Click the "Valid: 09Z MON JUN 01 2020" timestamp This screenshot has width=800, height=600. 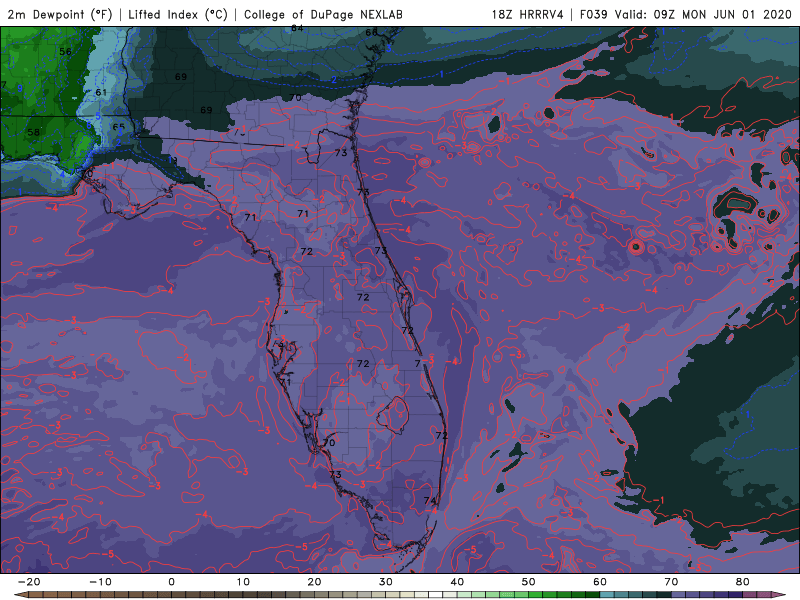tap(703, 14)
